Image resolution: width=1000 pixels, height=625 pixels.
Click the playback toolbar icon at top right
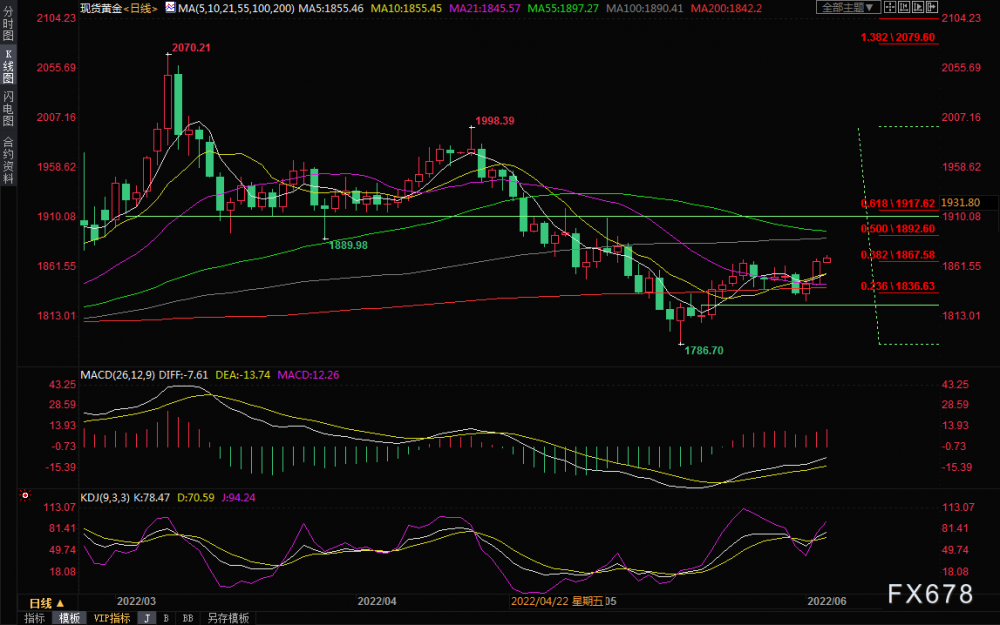[918, 7]
